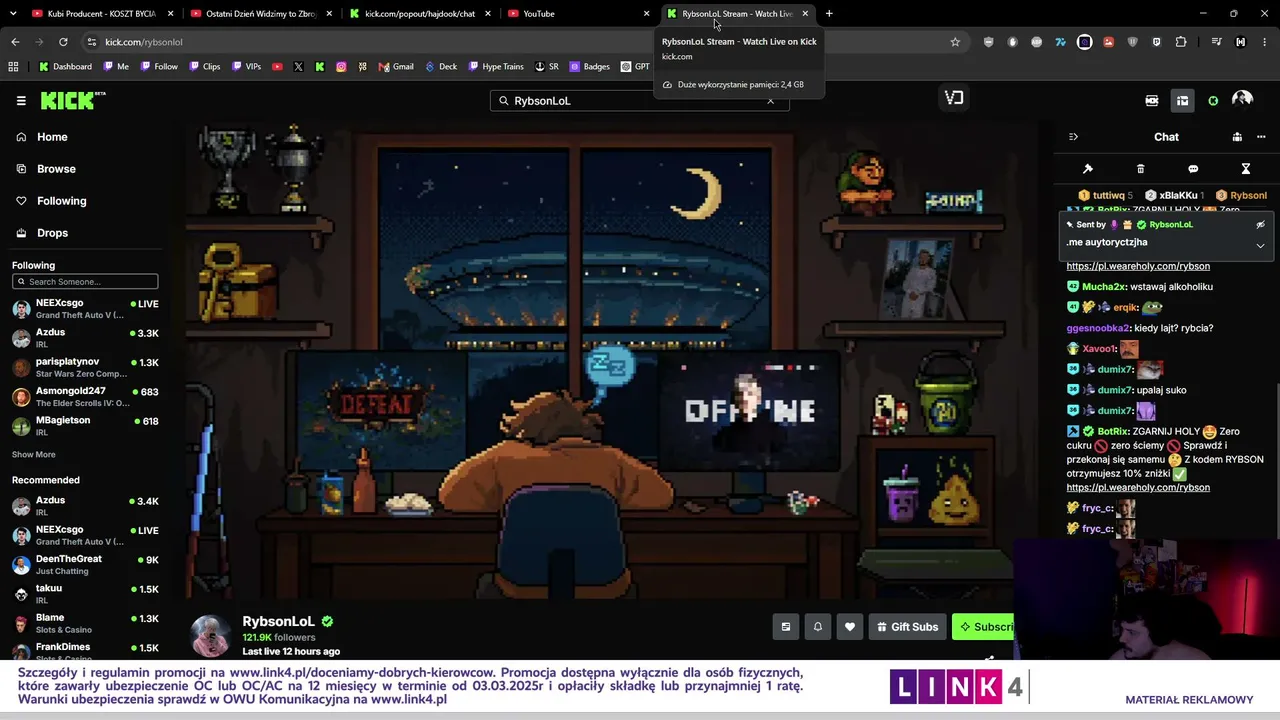Screen dimensions: 1280x720
Task: Open Hype Trains bookmark
Action: pyautogui.click(x=496, y=67)
